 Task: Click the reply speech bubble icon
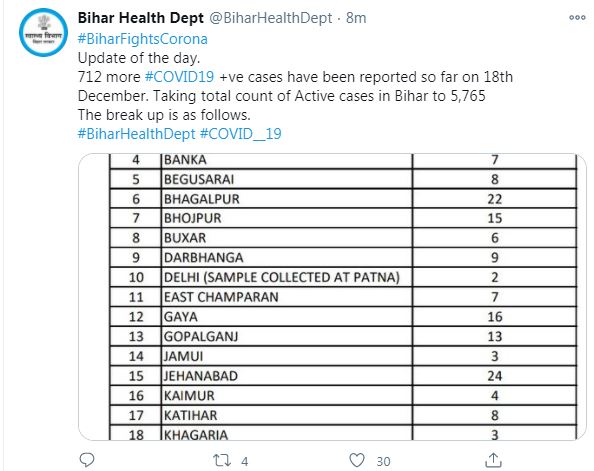(87, 460)
